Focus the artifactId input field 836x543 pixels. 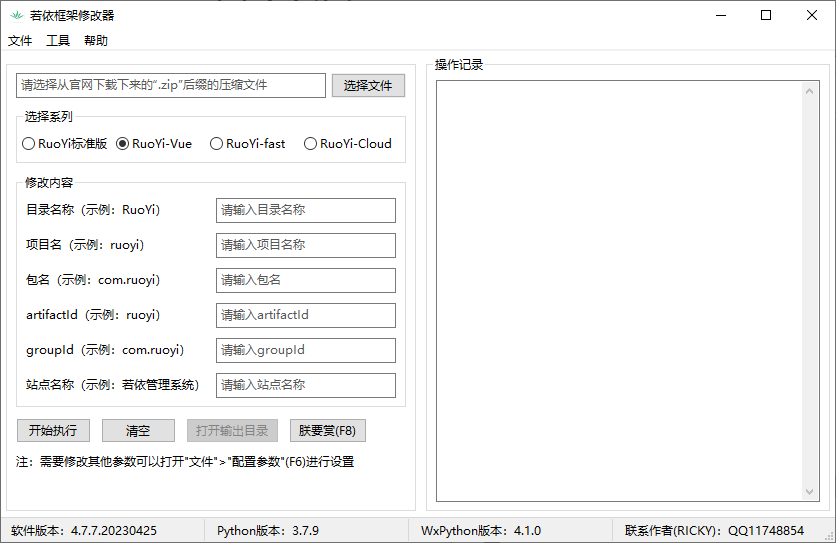click(x=306, y=315)
